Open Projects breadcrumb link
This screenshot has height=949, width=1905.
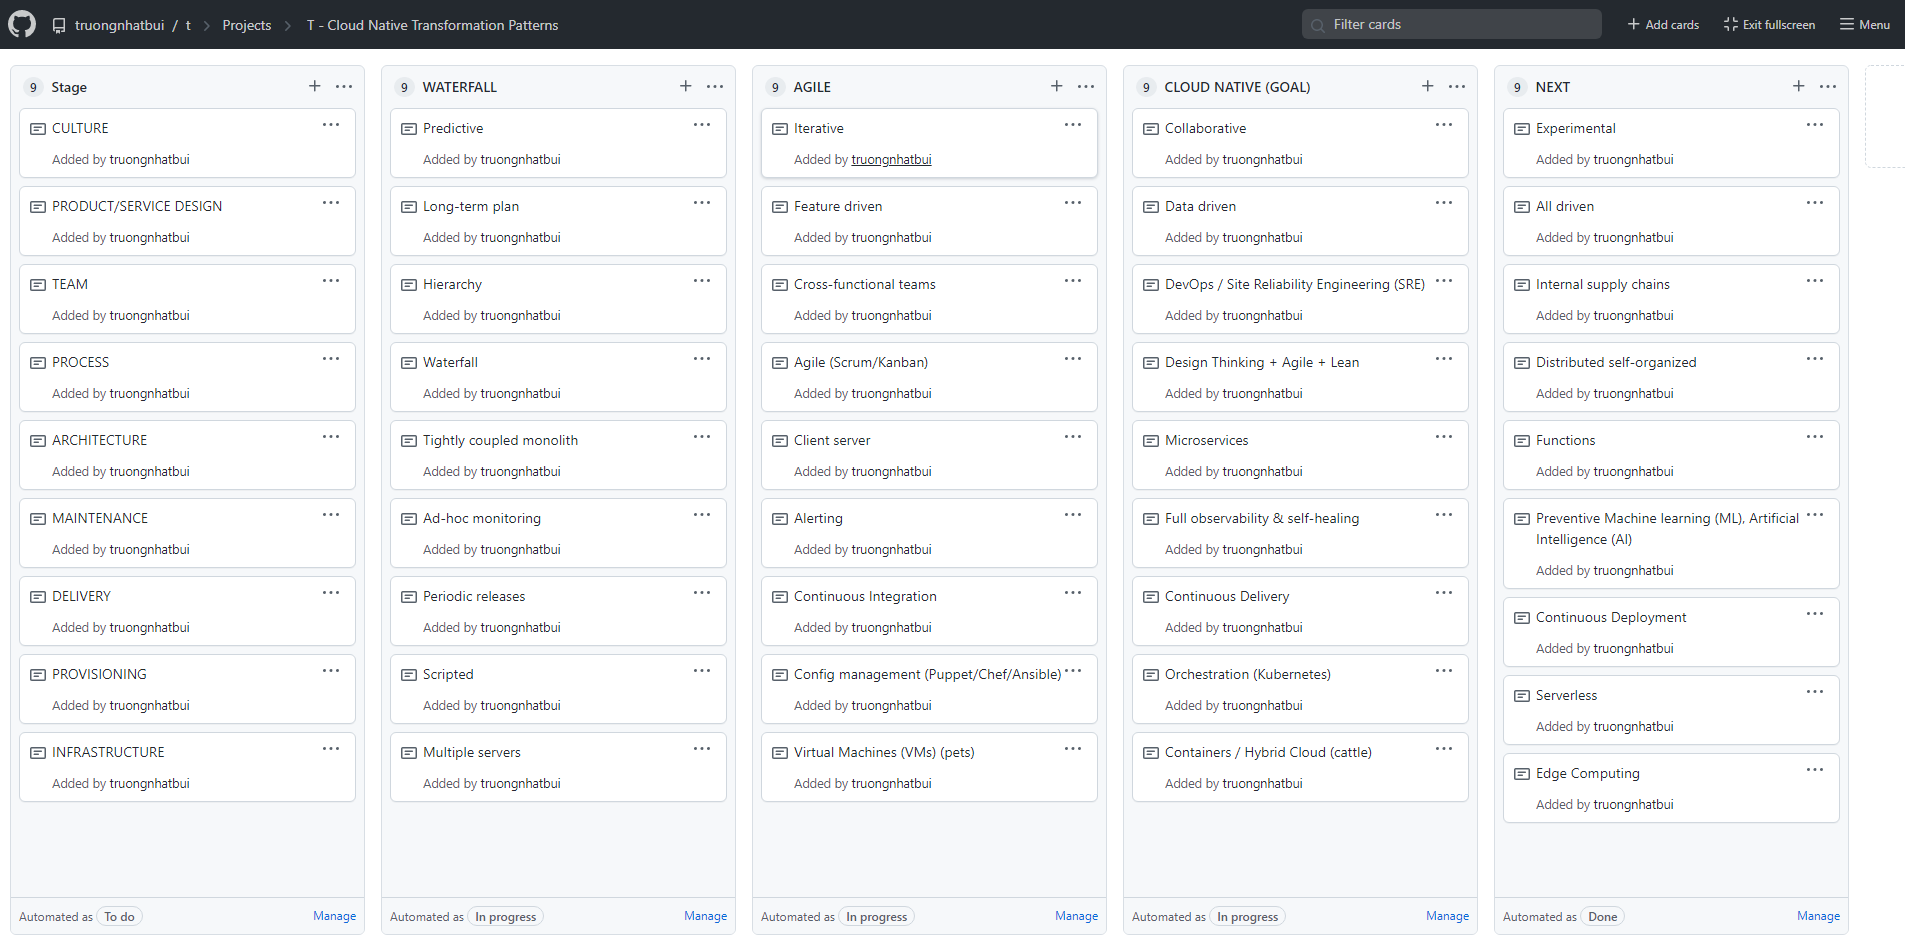pos(247,25)
